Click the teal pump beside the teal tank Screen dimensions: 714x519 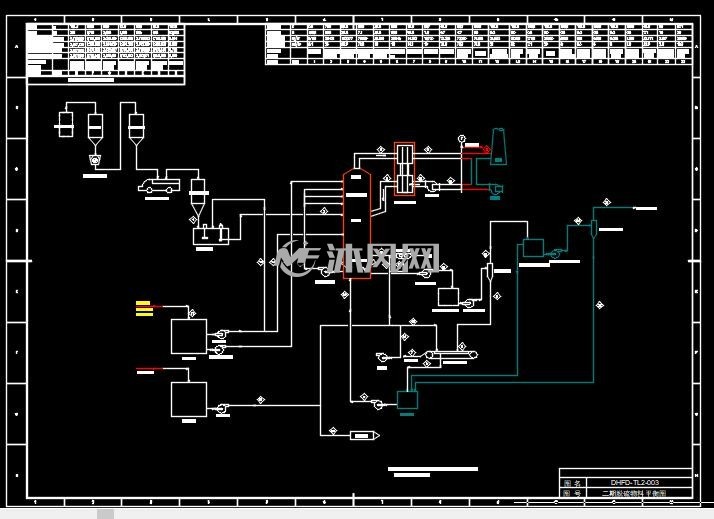tap(555, 253)
